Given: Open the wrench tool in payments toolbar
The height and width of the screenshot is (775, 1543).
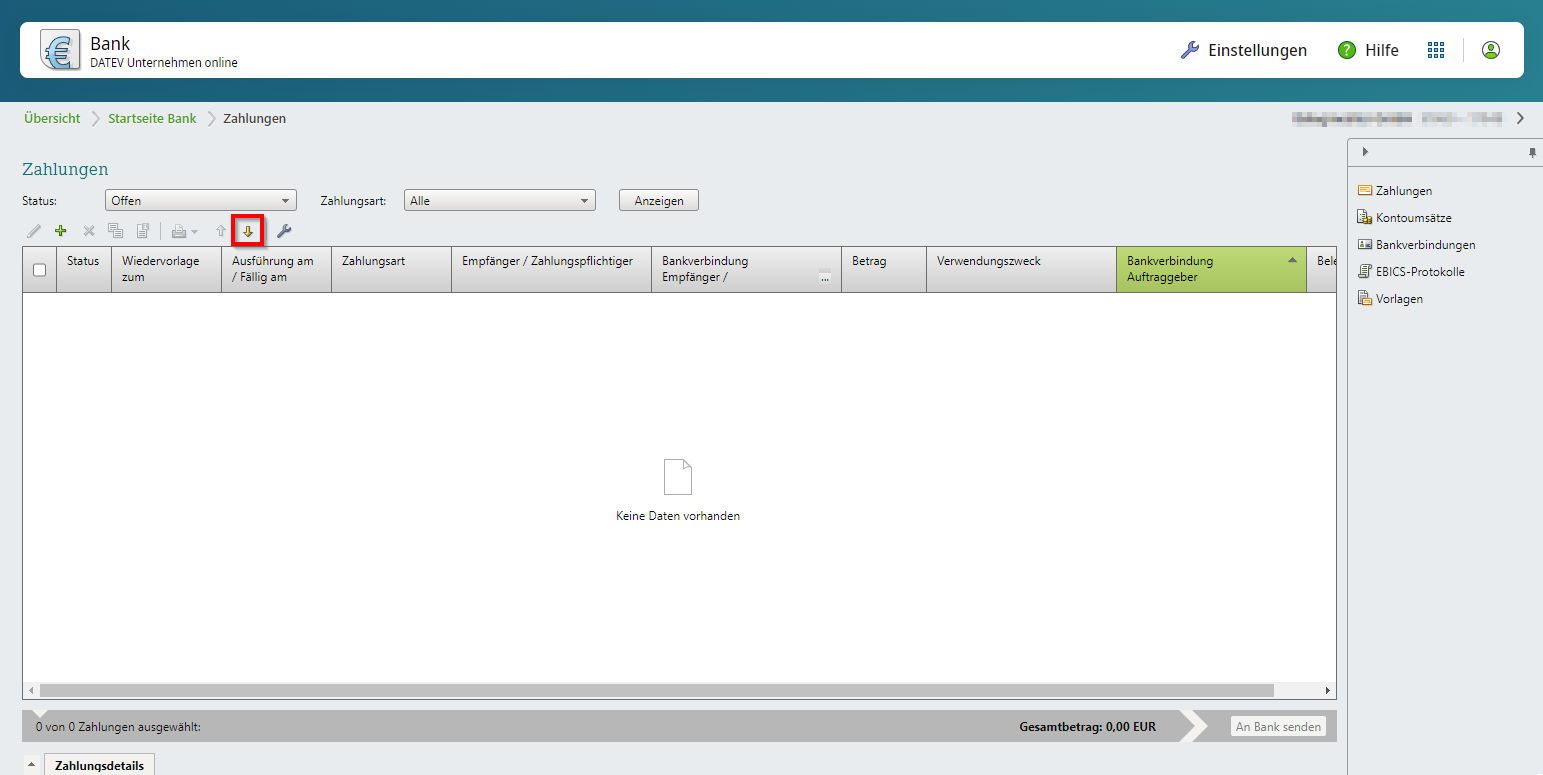Looking at the screenshot, I should tap(284, 231).
